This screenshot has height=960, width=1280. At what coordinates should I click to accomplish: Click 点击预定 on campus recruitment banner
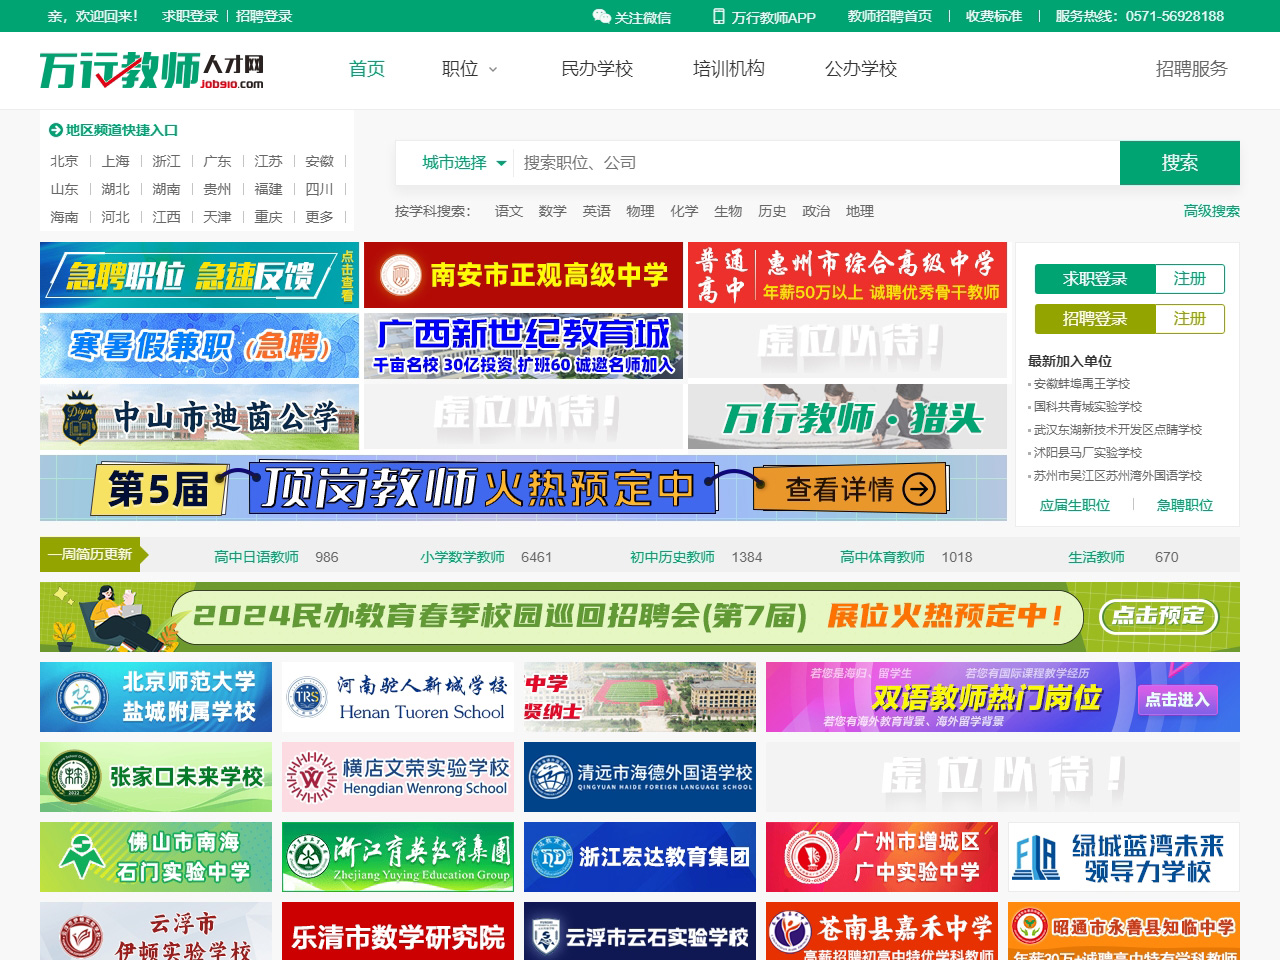(x=1158, y=616)
